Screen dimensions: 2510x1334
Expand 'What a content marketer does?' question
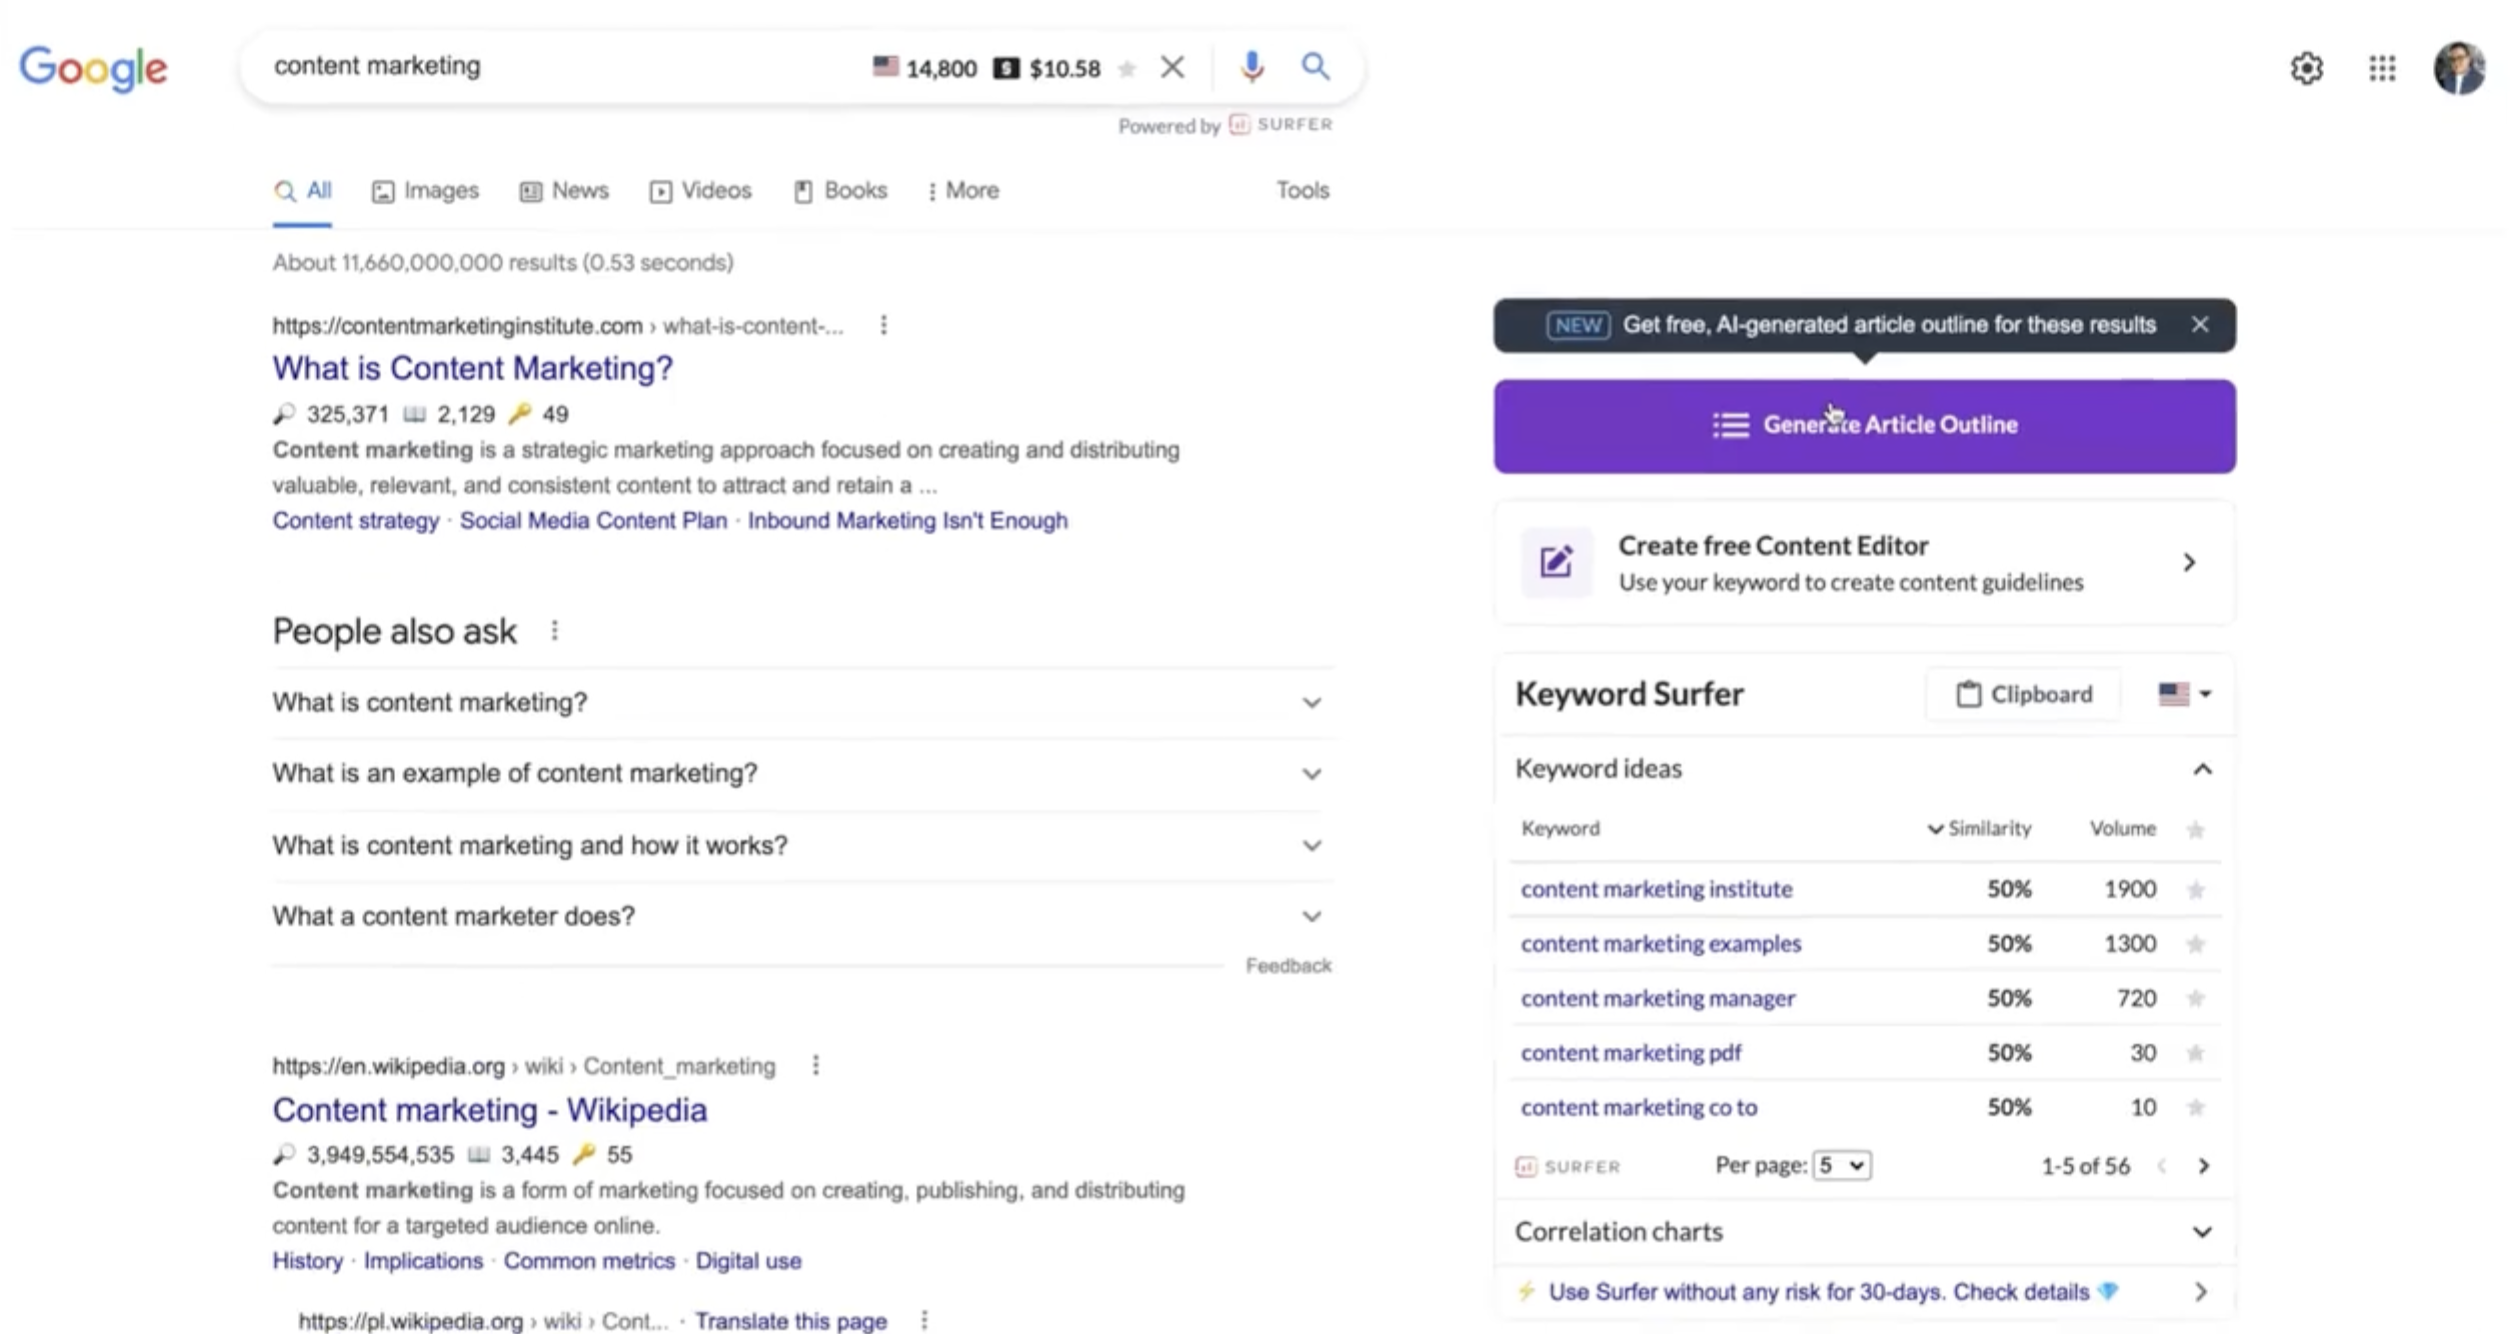coord(802,917)
